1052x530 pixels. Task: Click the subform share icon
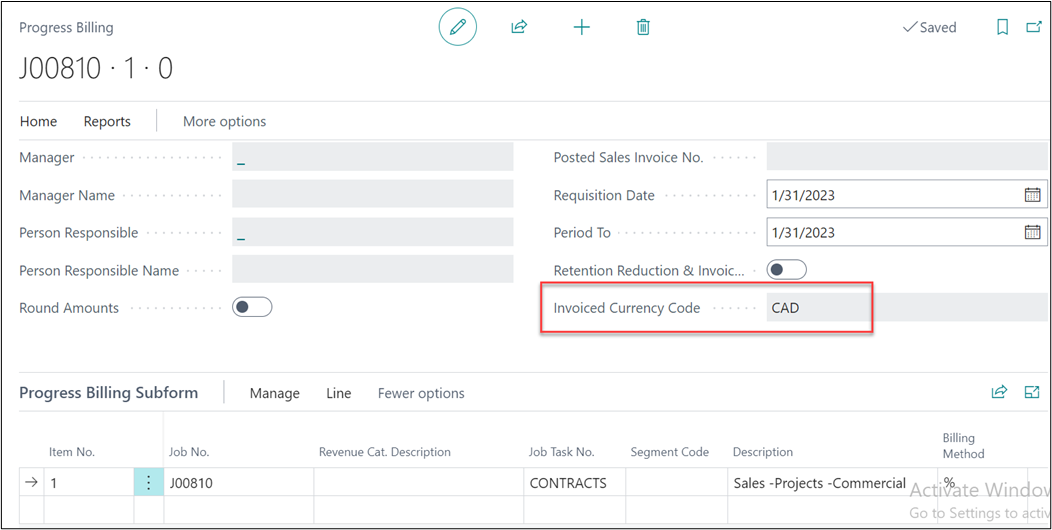click(x=999, y=392)
